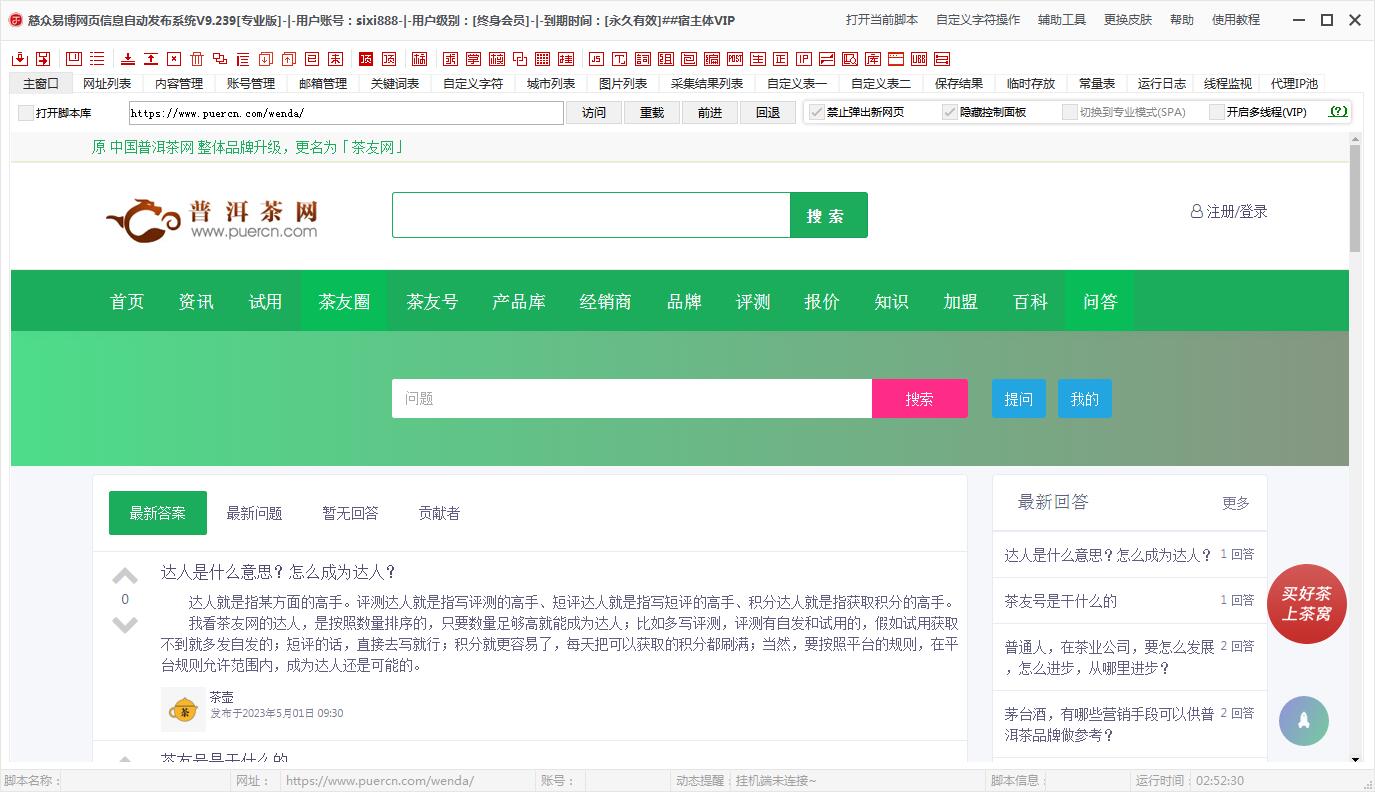The width and height of the screenshot is (1375, 792).
Task: Click the red 买好茶上茶窝 floating badge
Action: (1307, 604)
